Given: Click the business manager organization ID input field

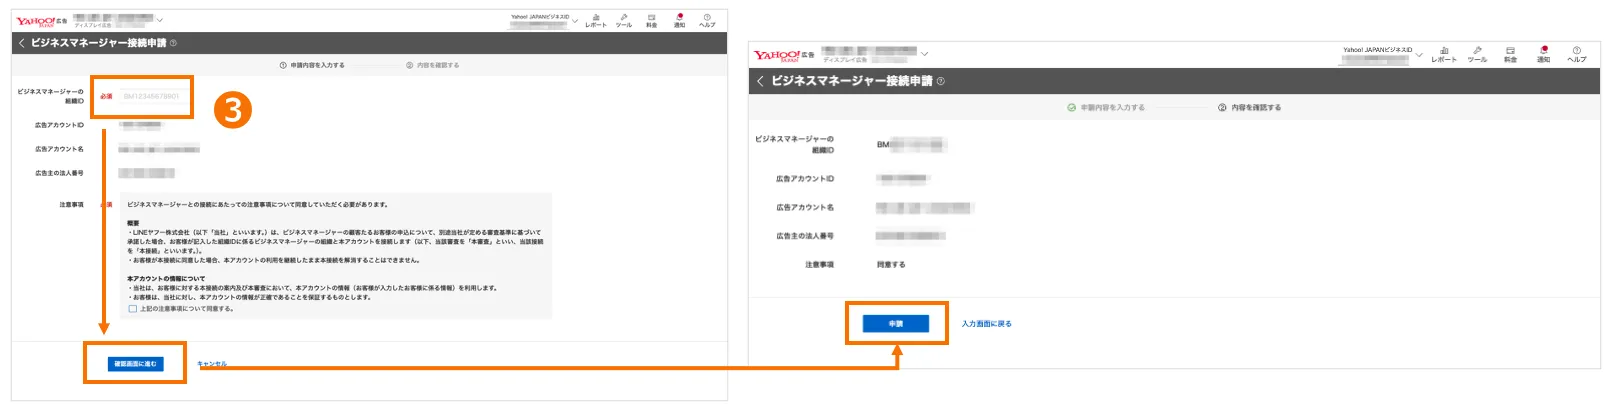Looking at the screenshot, I should click(151, 97).
